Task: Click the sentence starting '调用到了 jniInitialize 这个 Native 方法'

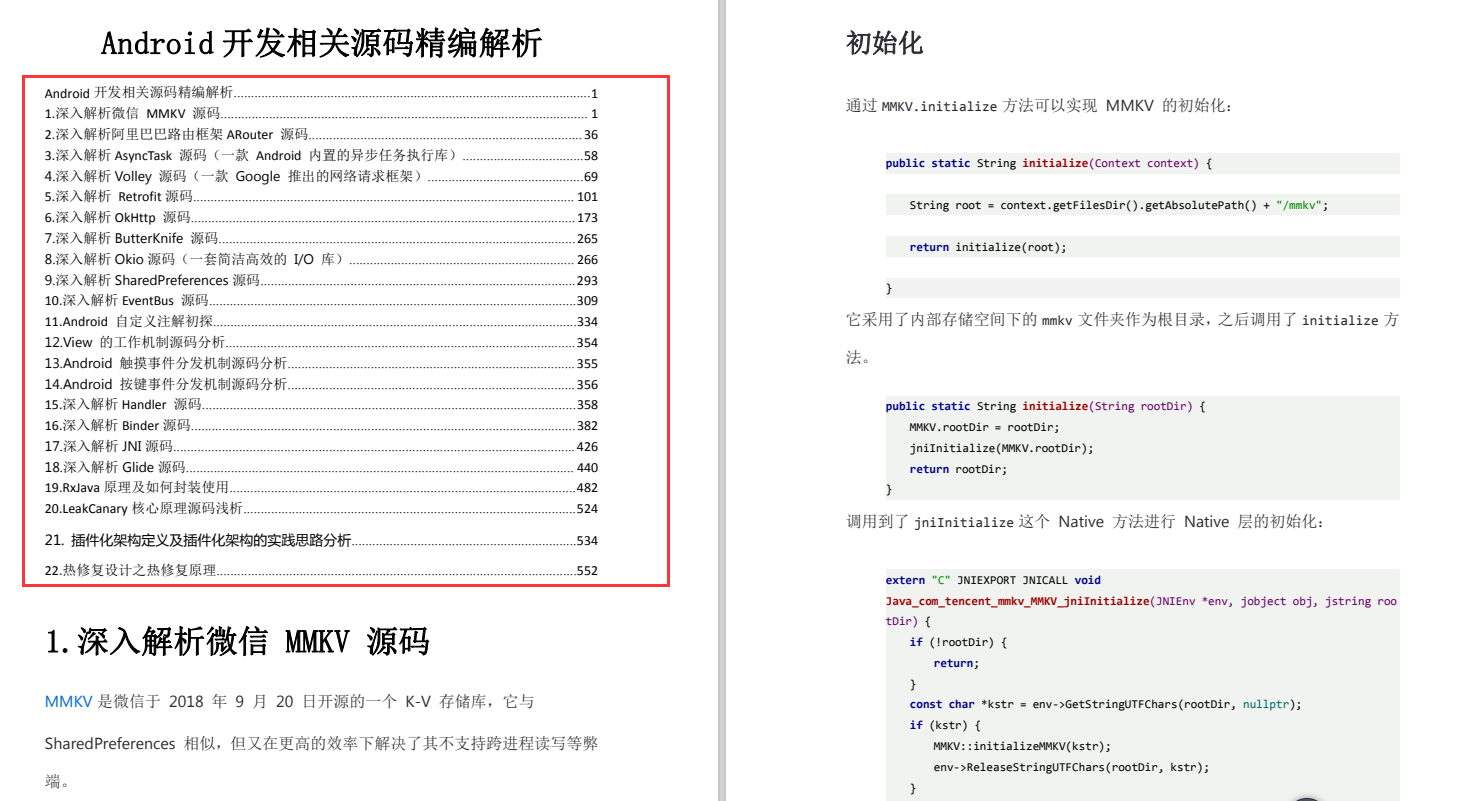Action: point(1085,522)
